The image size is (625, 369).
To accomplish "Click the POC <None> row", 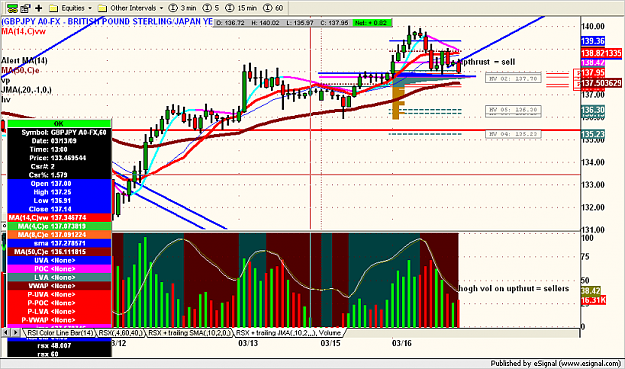I will click(59, 269).
